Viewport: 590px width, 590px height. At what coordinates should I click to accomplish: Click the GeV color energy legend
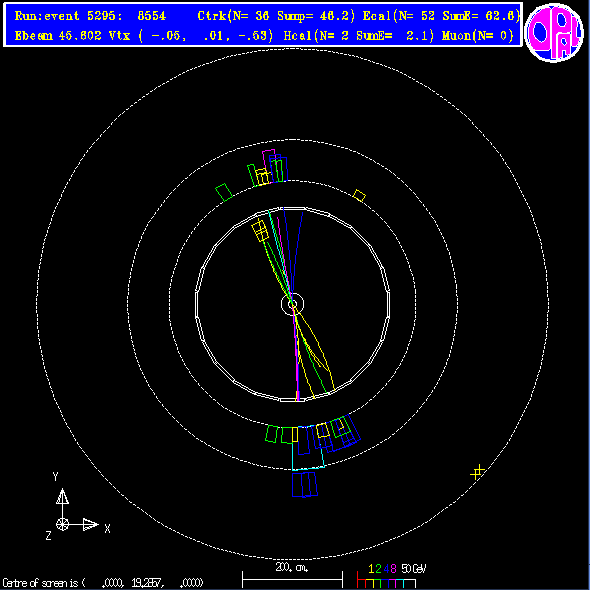(391, 576)
